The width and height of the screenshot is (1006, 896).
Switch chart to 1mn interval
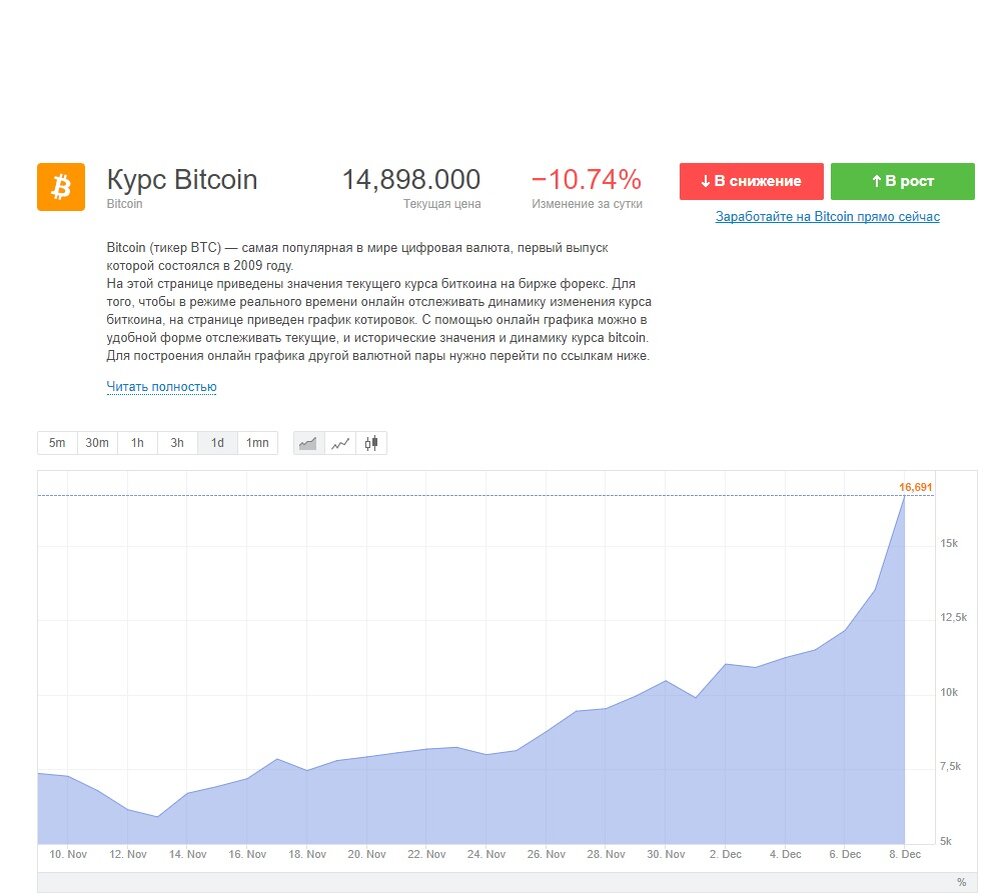[257, 443]
